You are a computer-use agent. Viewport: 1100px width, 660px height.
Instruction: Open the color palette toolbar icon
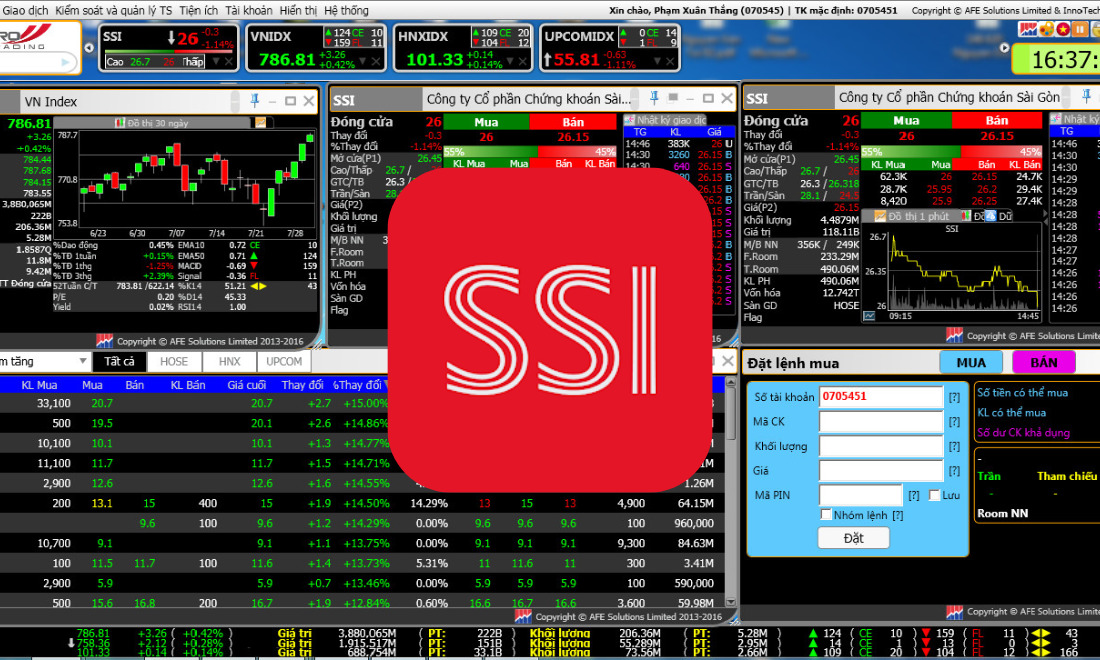[1046, 29]
